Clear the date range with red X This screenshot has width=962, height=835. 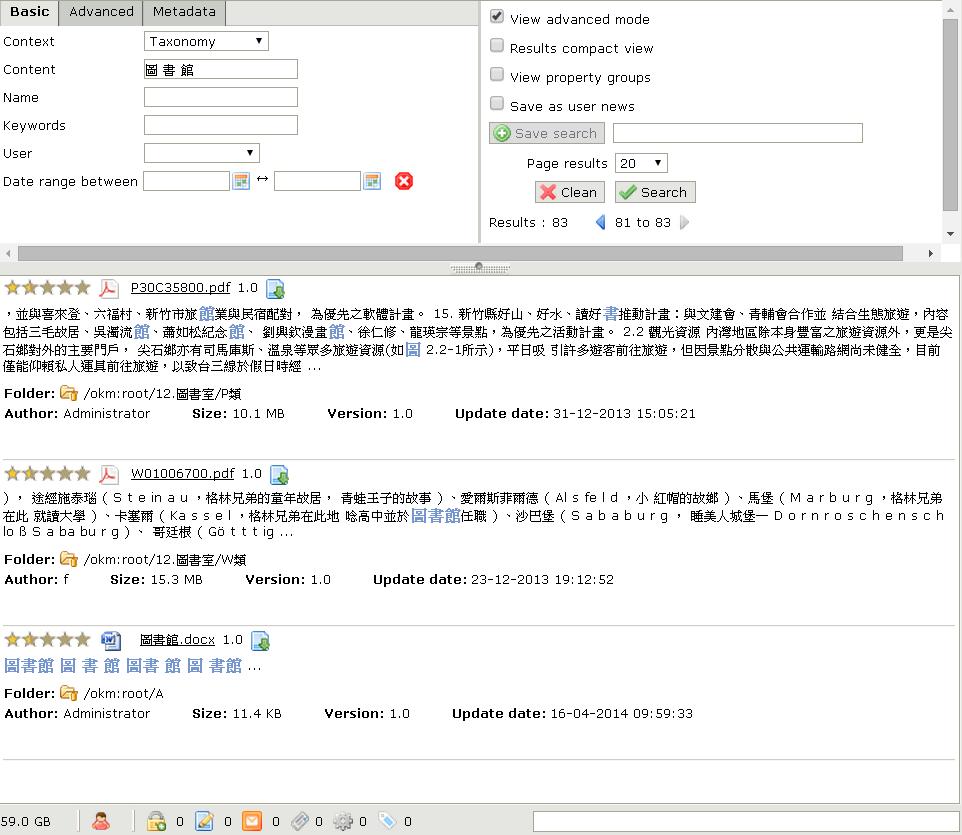(x=404, y=181)
